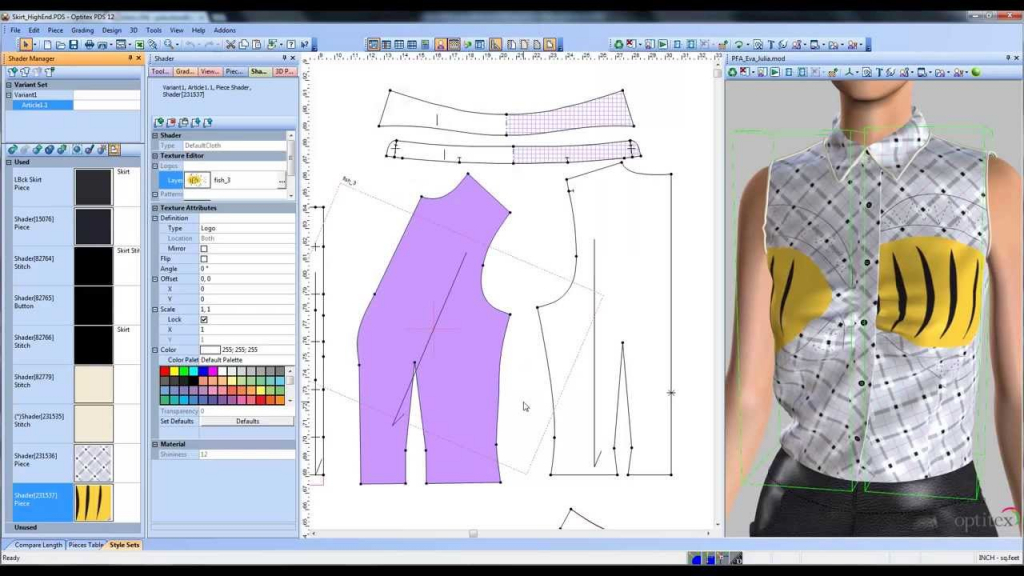Click the green recycle refresh icon in top toolbar
Image resolution: width=1024 pixels, height=576 pixels.
point(618,44)
